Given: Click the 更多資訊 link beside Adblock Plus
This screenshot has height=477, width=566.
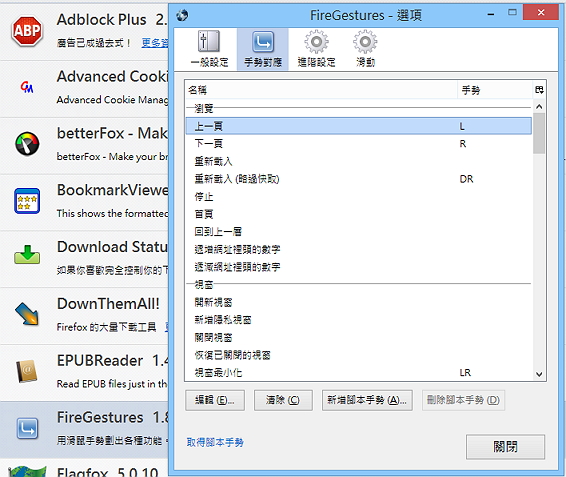Looking at the screenshot, I should (155, 43).
